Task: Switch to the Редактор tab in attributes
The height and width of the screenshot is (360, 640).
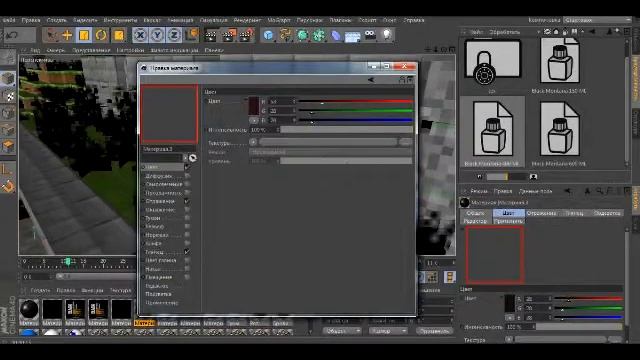Action: 476,221
